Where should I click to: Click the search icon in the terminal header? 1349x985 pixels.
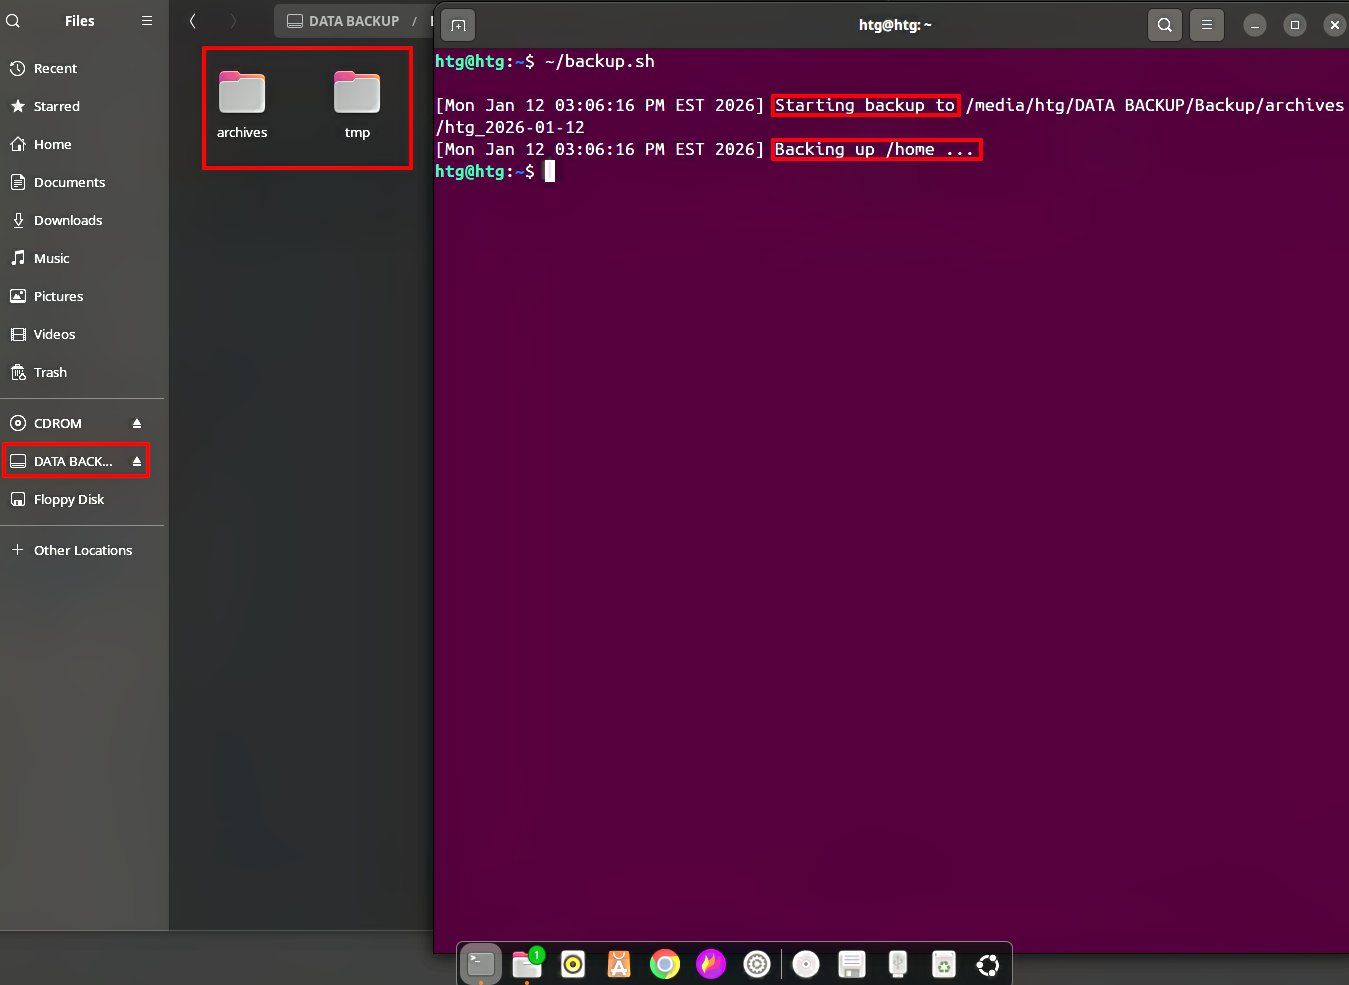click(x=1164, y=25)
